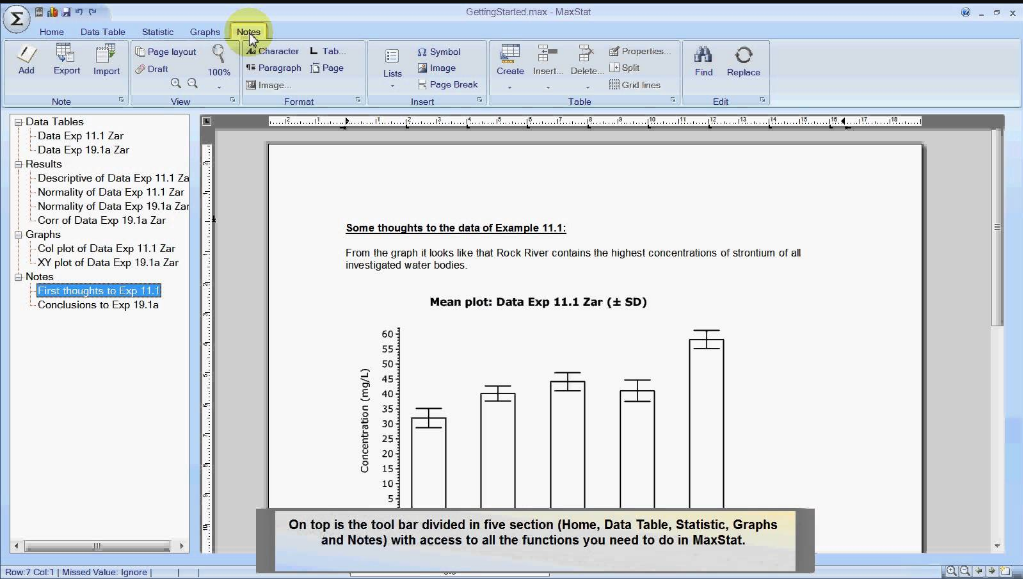
Task: Switch to the Statistic tab
Action: pyautogui.click(x=158, y=31)
